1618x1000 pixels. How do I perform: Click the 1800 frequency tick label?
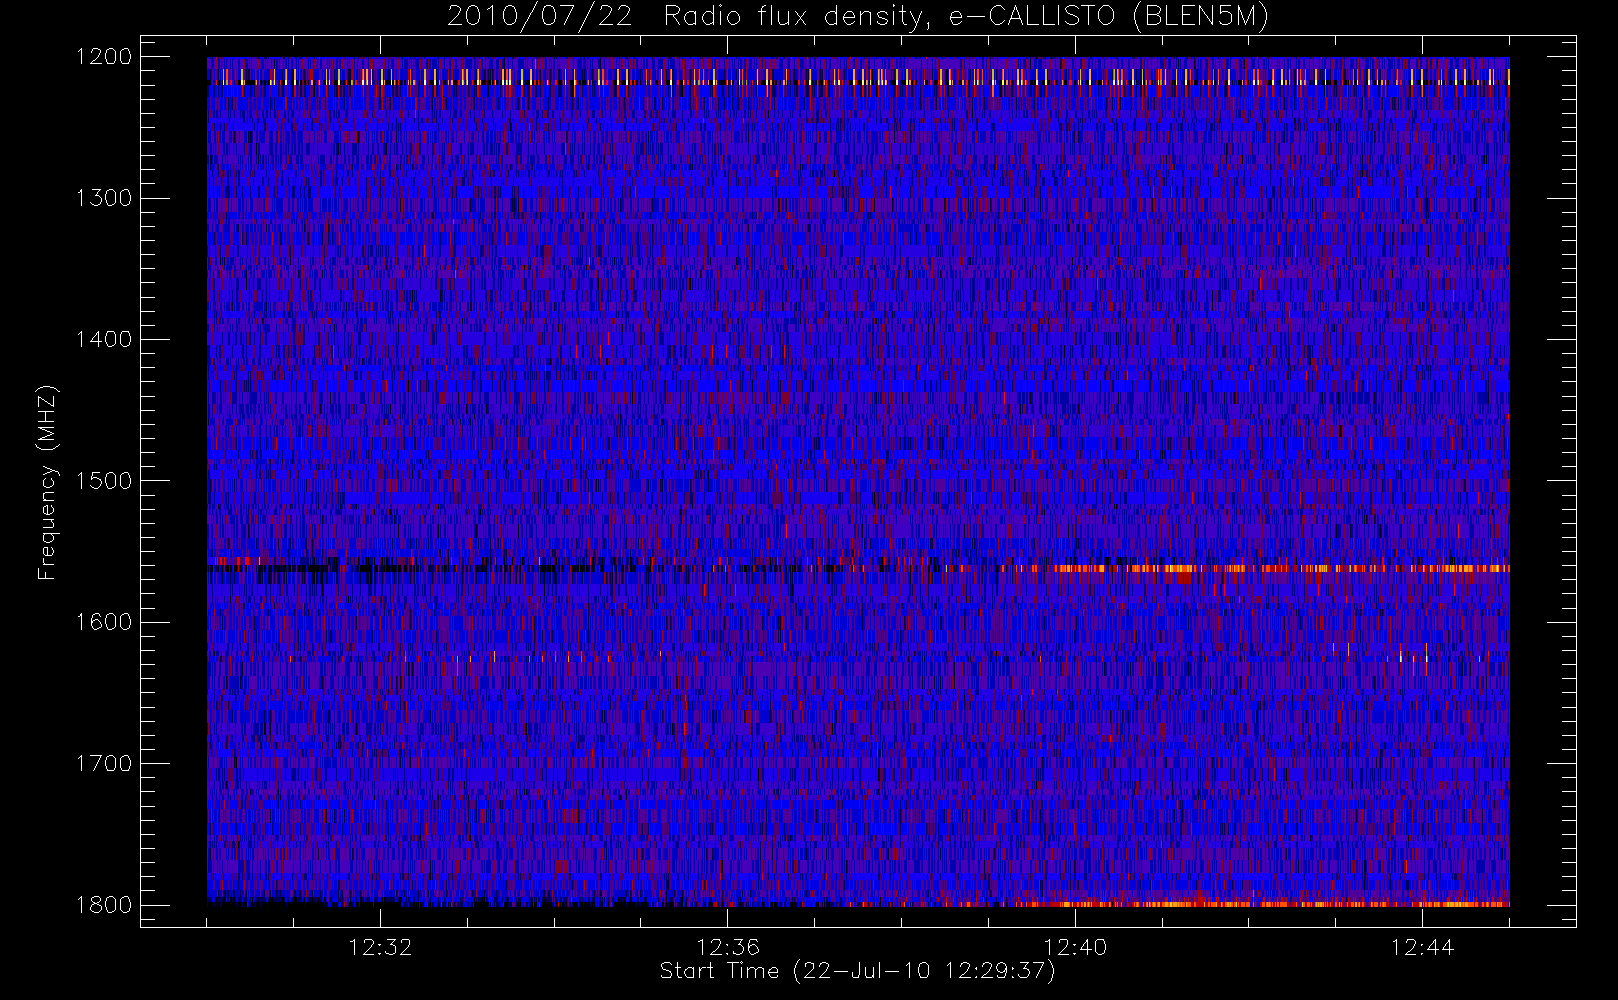[104, 905]
